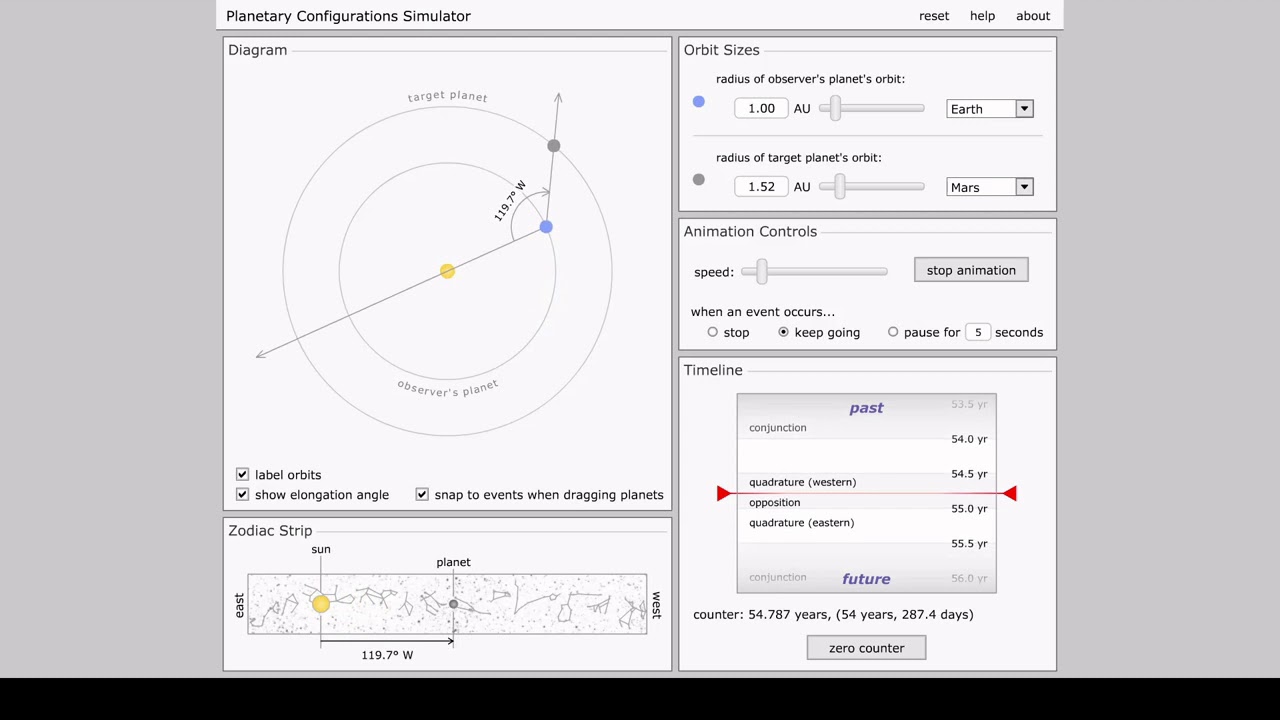Screen dimensions: 1280x720
Task: Click the Planetary Configurations Simulator title
Action: pyautogui.click(x=348, y=16)
